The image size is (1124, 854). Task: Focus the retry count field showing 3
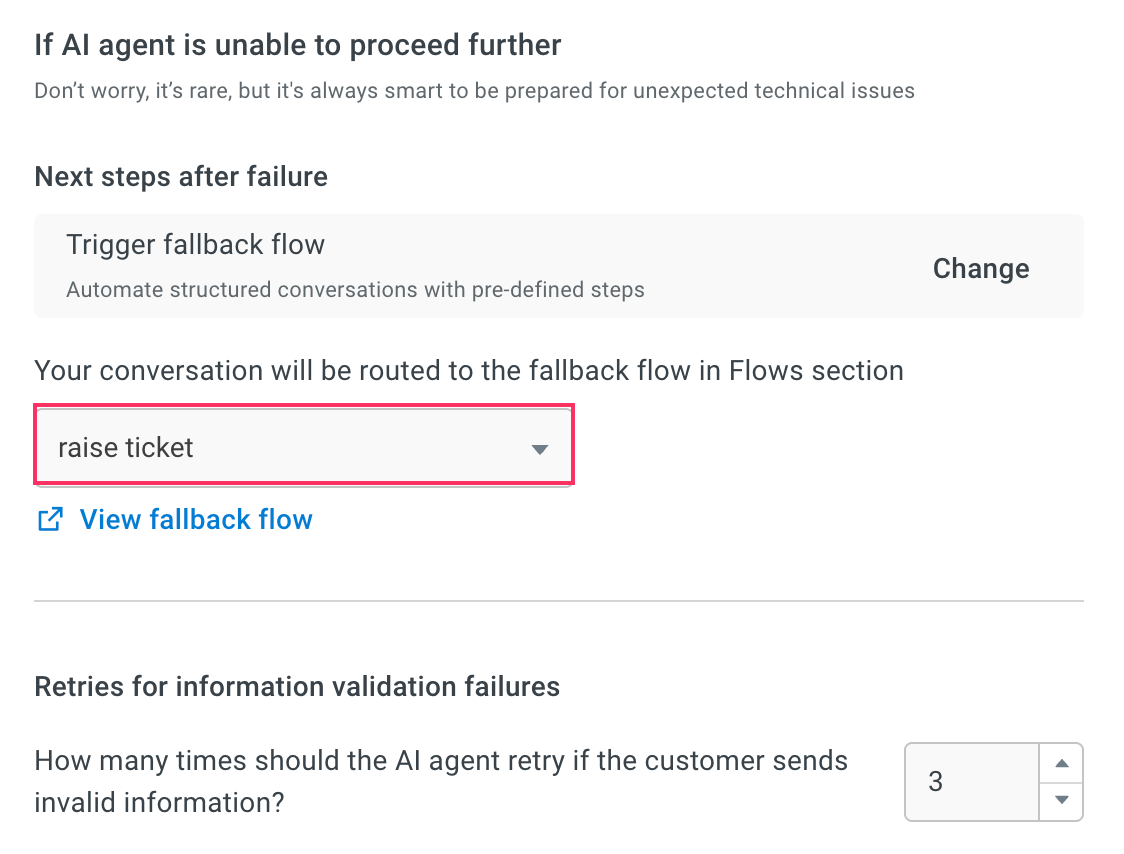971,782
